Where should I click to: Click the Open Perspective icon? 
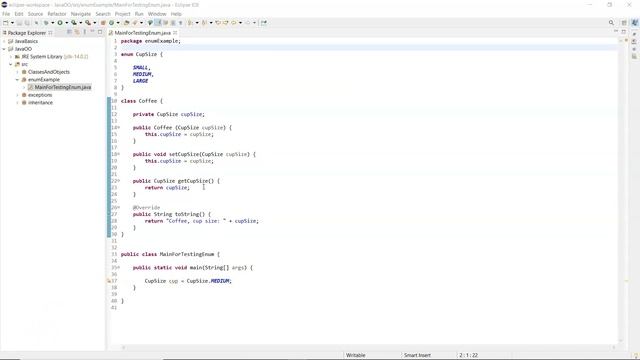624,23
